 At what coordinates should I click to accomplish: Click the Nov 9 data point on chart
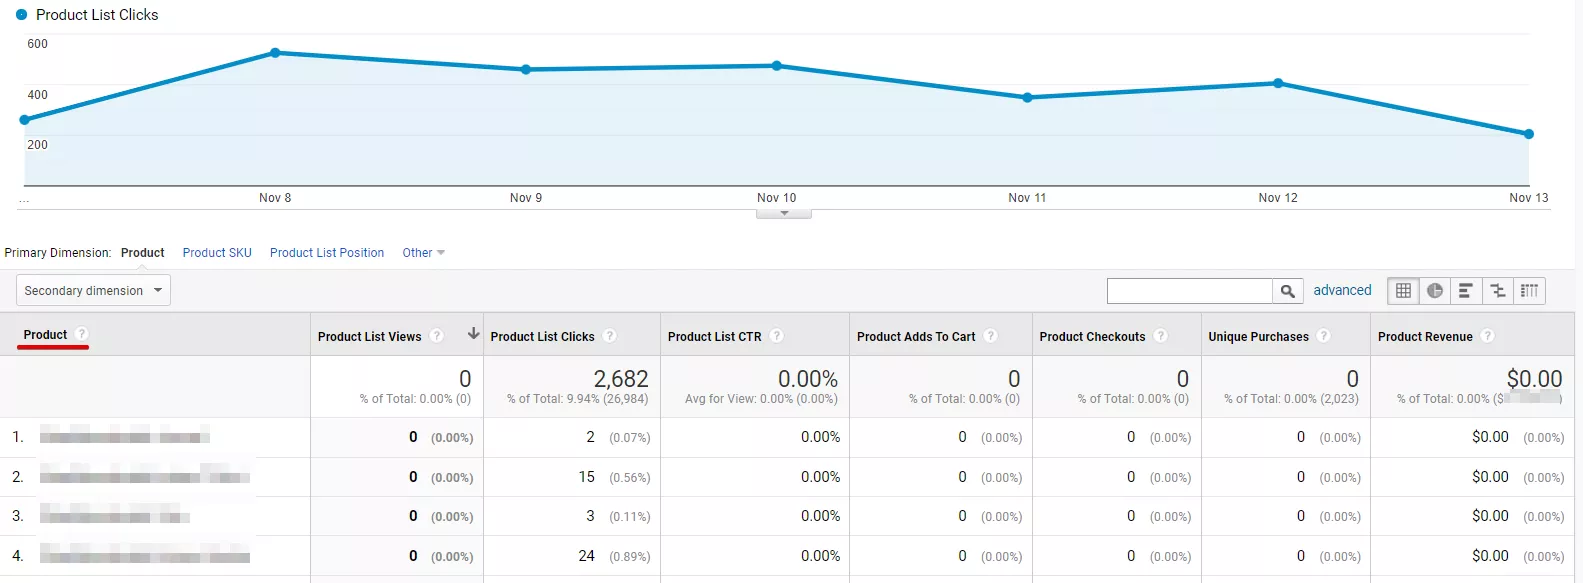tap(526, 70)
